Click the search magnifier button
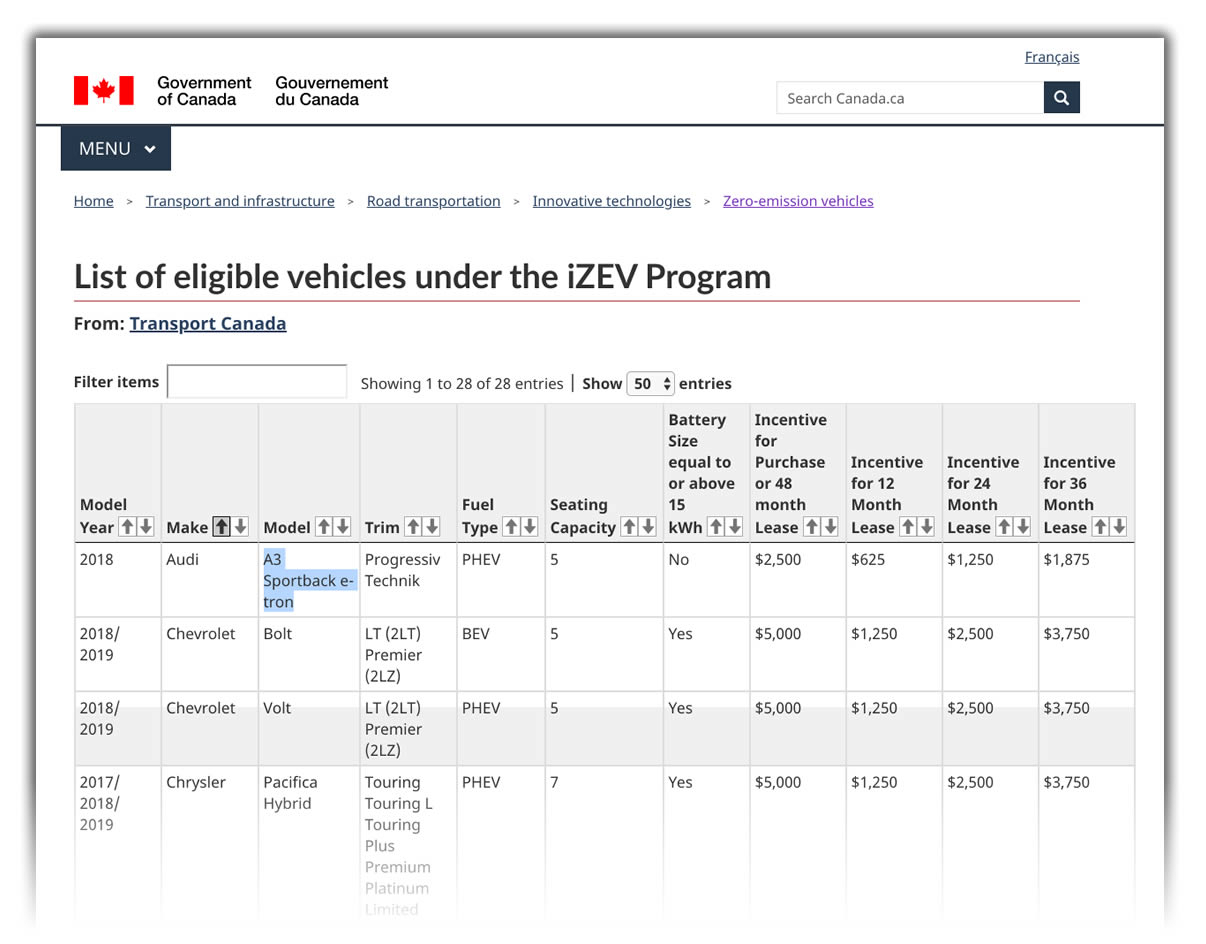This screenshot has width=1206, height=944. [x=1062, y=98]
